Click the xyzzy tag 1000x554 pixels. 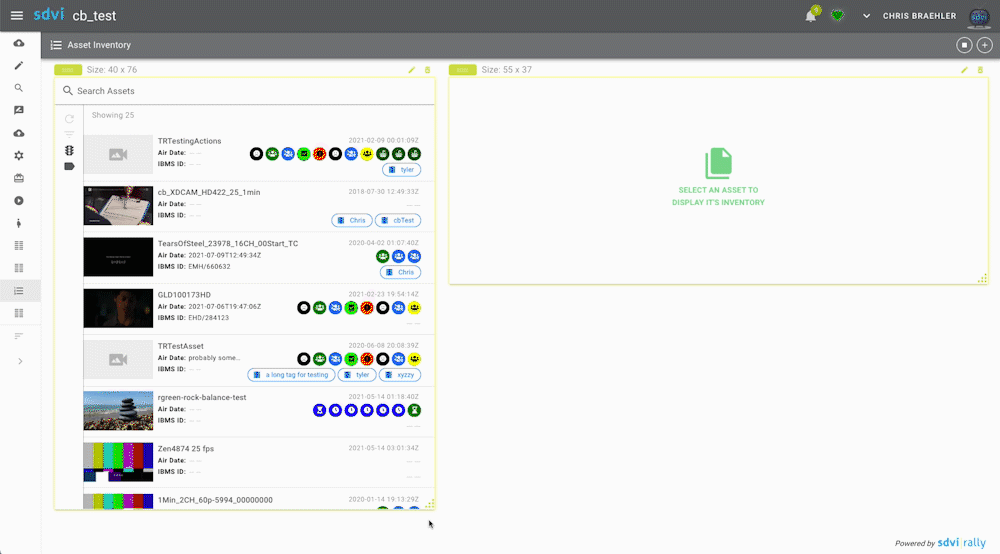(x=400, y=375)
